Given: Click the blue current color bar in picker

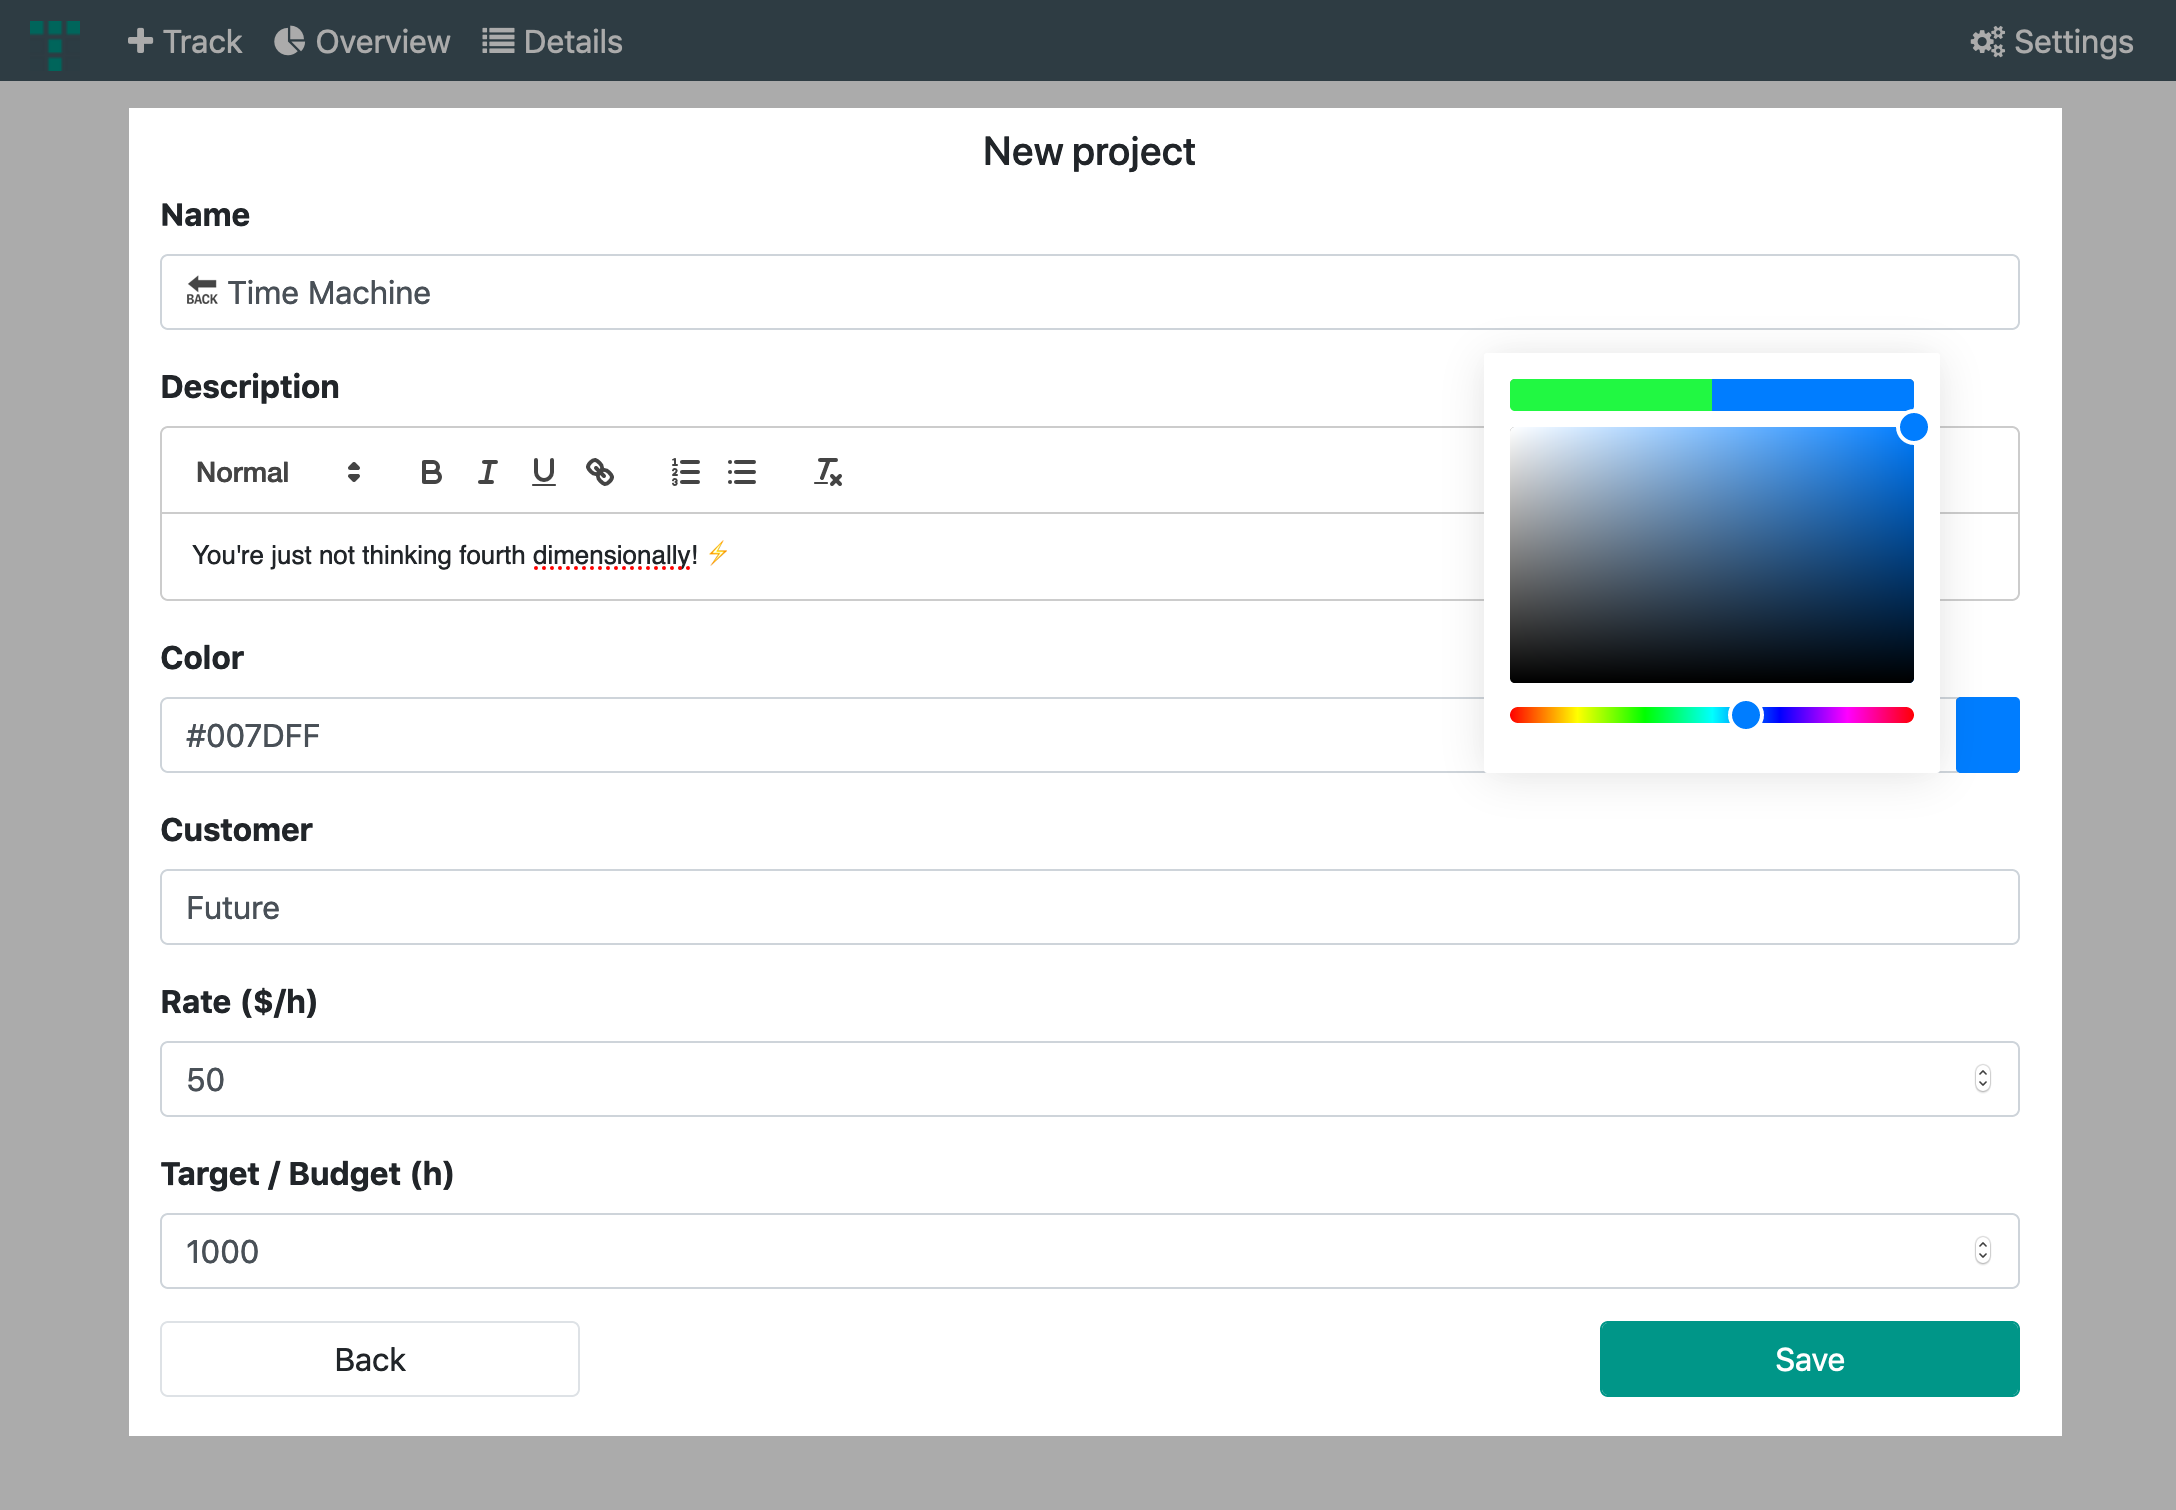Looking at the screenshot, I should pos(1813,395).
